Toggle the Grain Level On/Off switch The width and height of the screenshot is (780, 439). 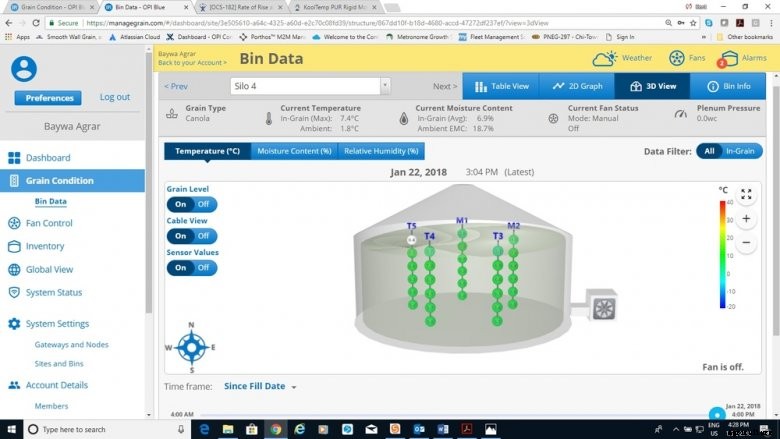pyautogui.click(x=191, y=204)
